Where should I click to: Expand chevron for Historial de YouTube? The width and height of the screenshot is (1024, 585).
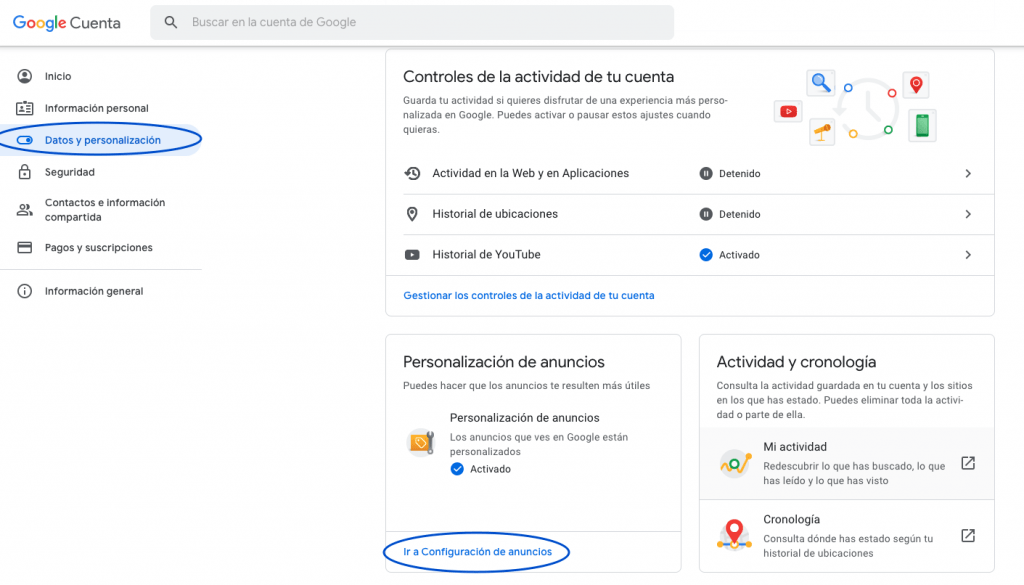tap(968, 255)
